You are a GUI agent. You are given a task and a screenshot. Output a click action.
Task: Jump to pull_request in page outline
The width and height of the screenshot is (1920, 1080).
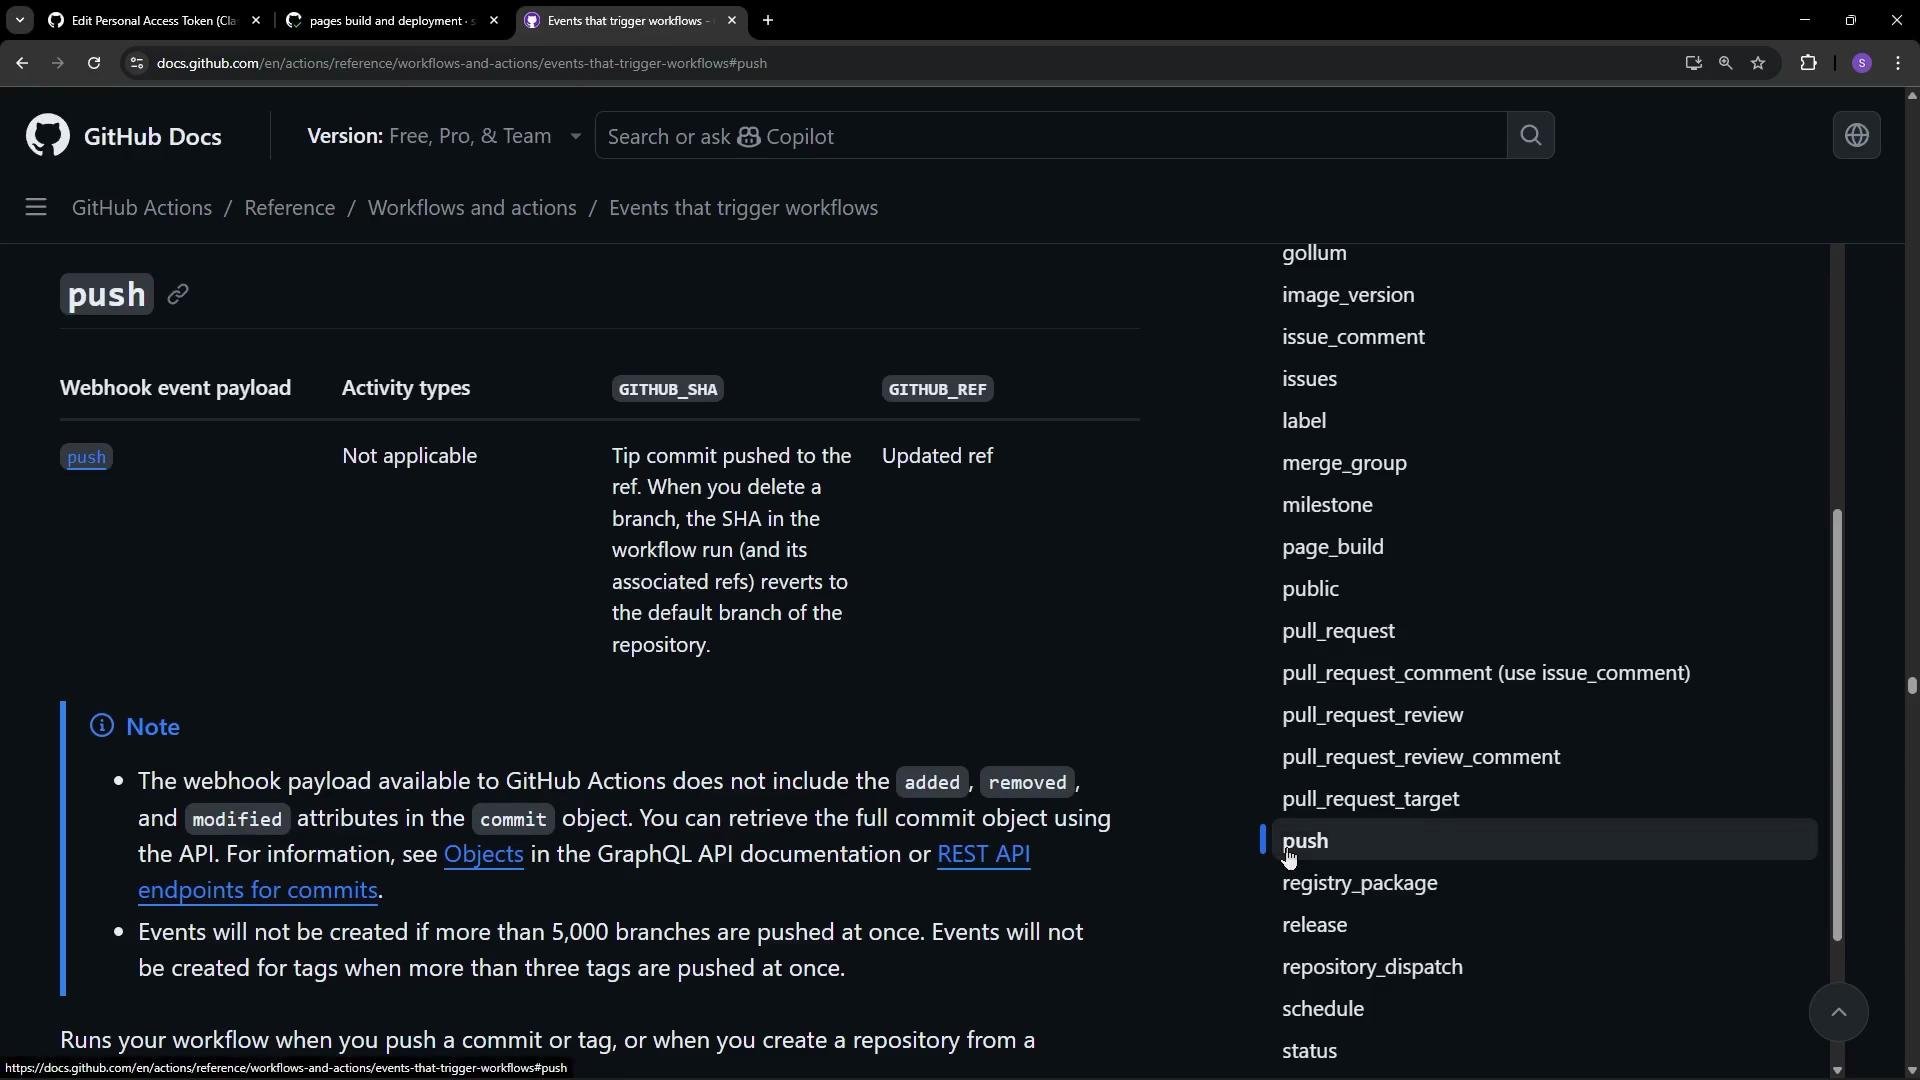tap(1338, 631)
